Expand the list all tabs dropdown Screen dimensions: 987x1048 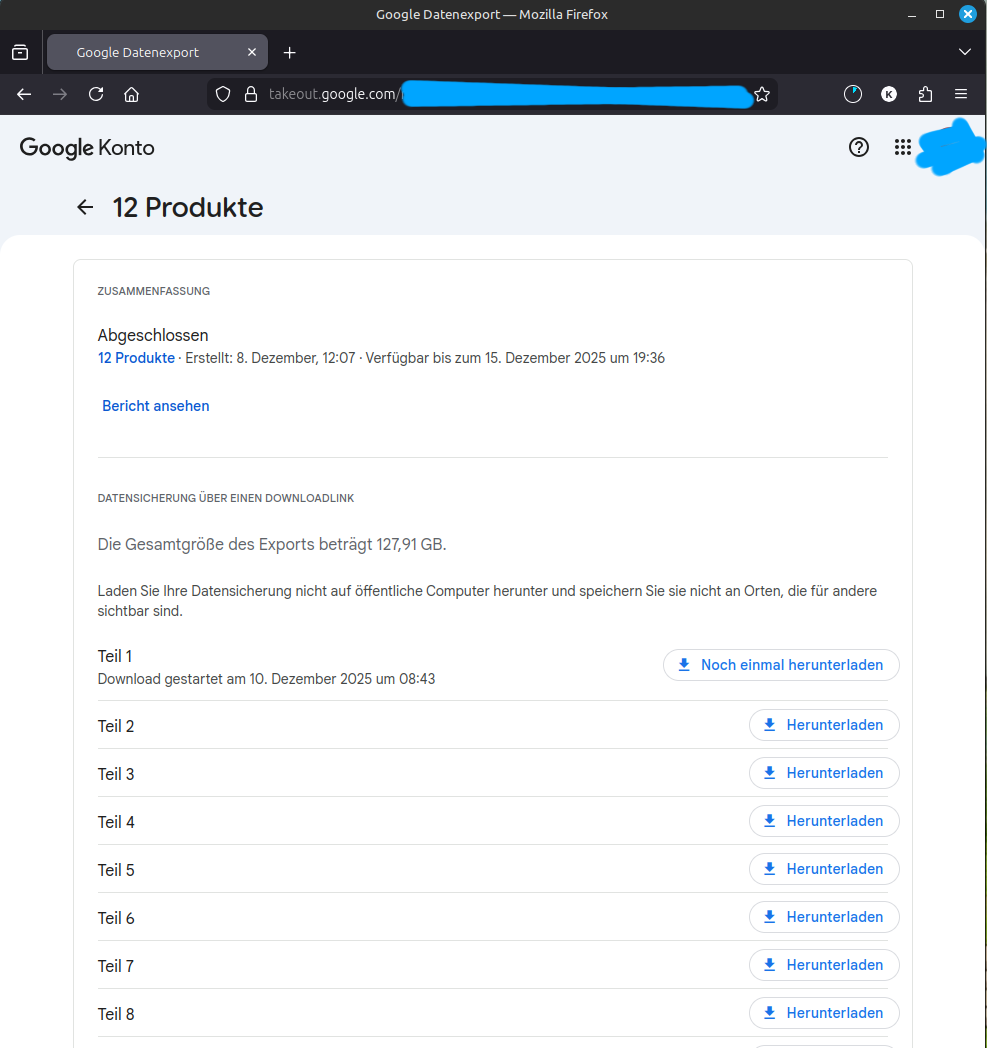pyautogui.click(x=964, y=52)
